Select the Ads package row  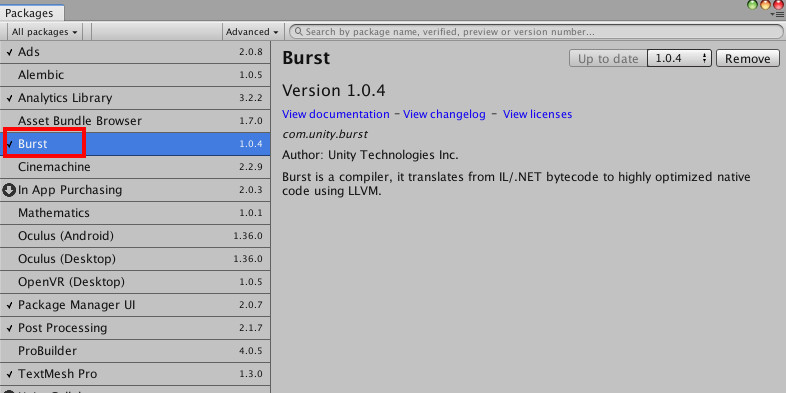[135, 52]
